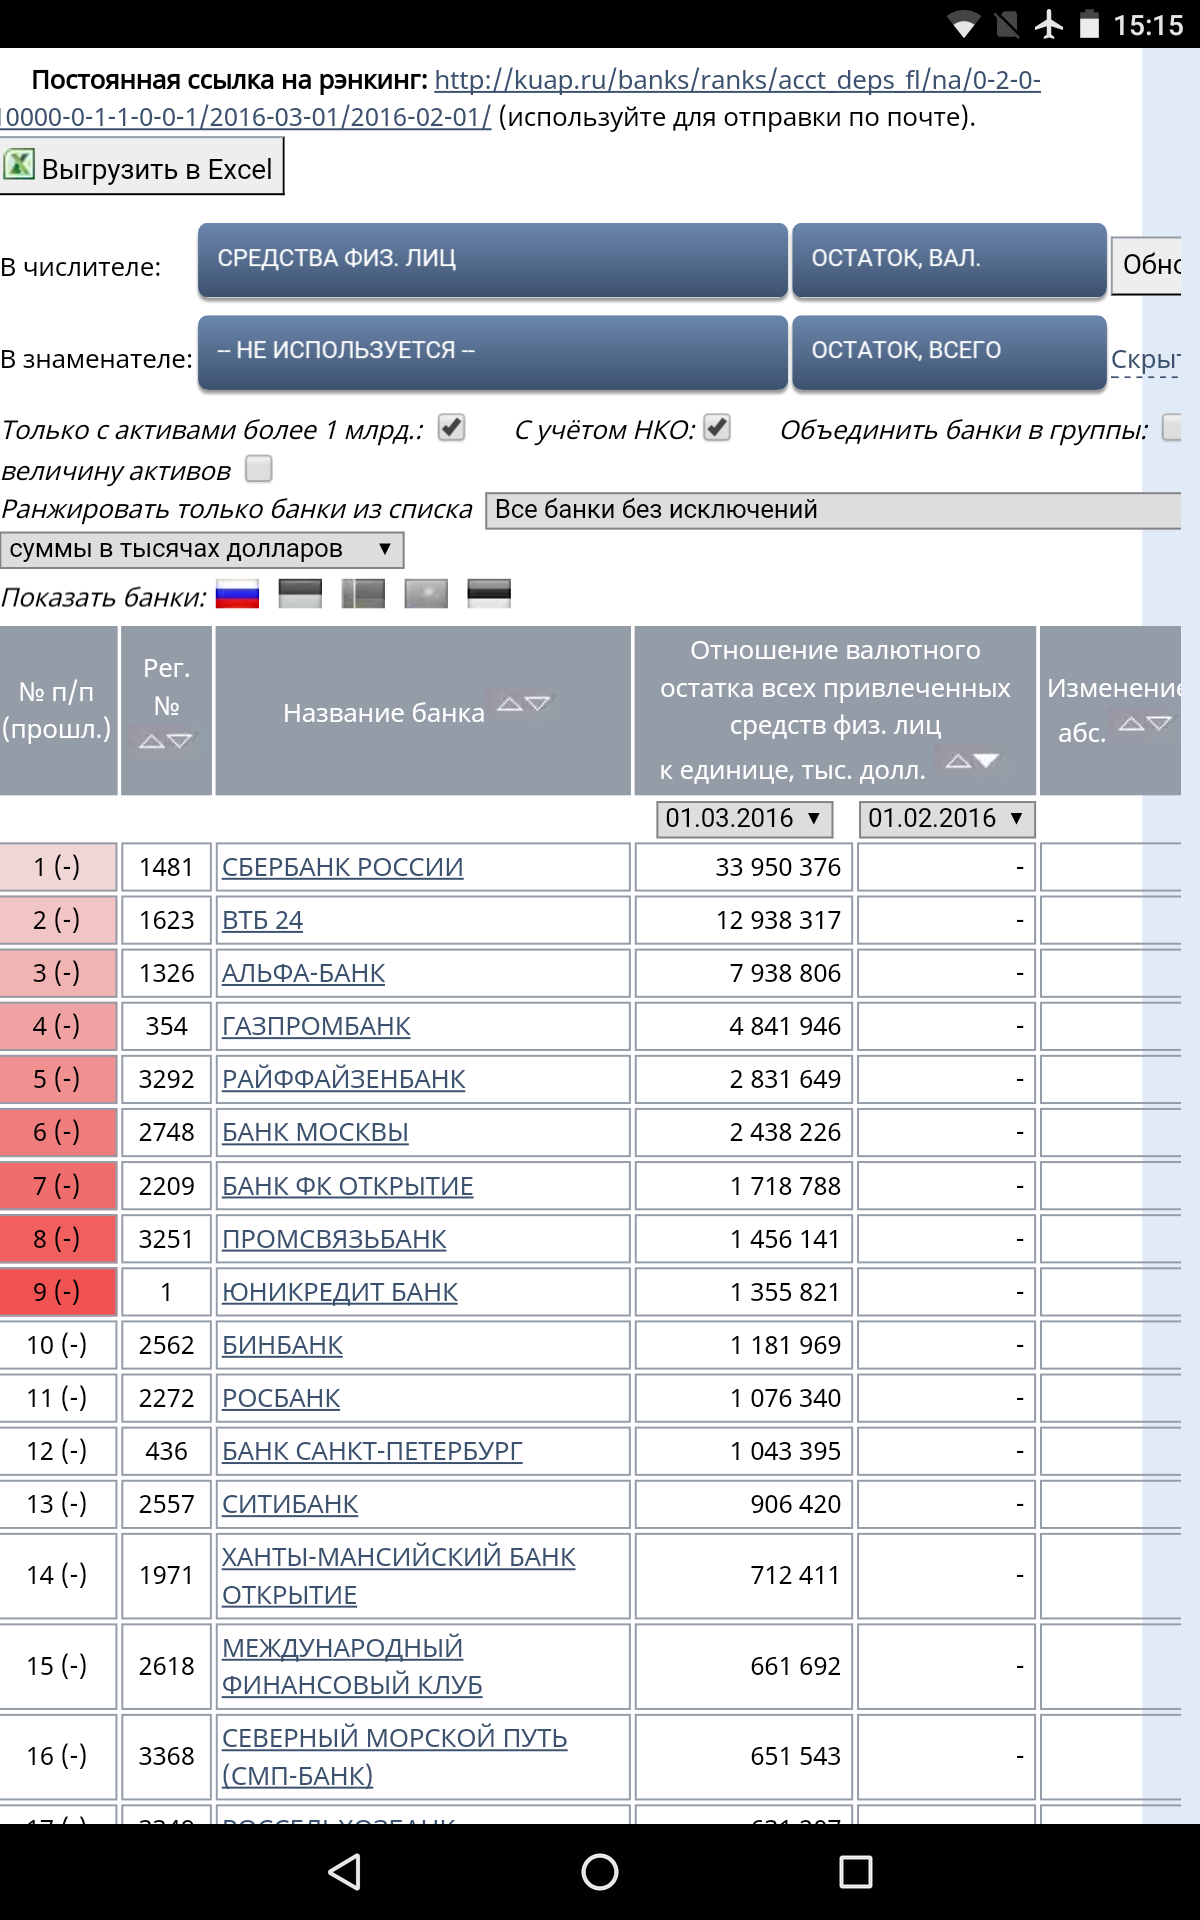
Task: Check the 'величину активов' checkbox
Action: point(259,468)
